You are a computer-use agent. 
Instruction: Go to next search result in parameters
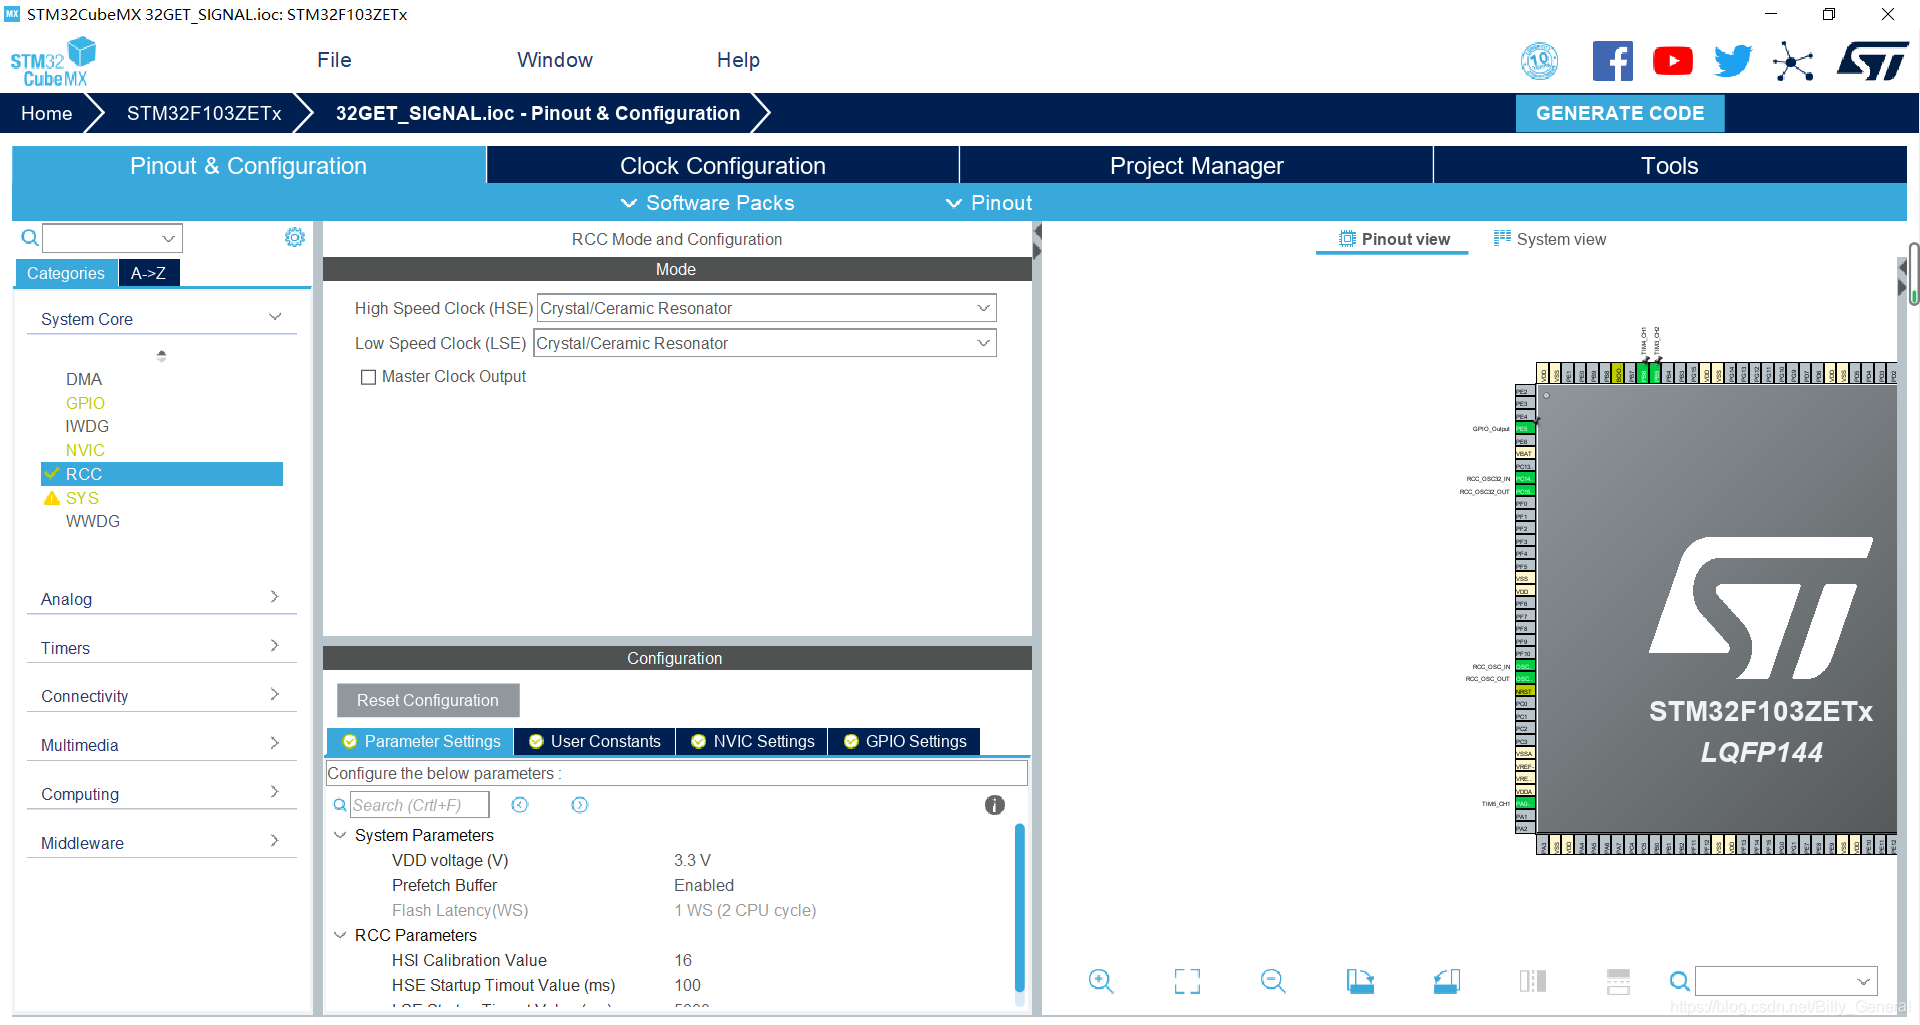click(580, 805)
